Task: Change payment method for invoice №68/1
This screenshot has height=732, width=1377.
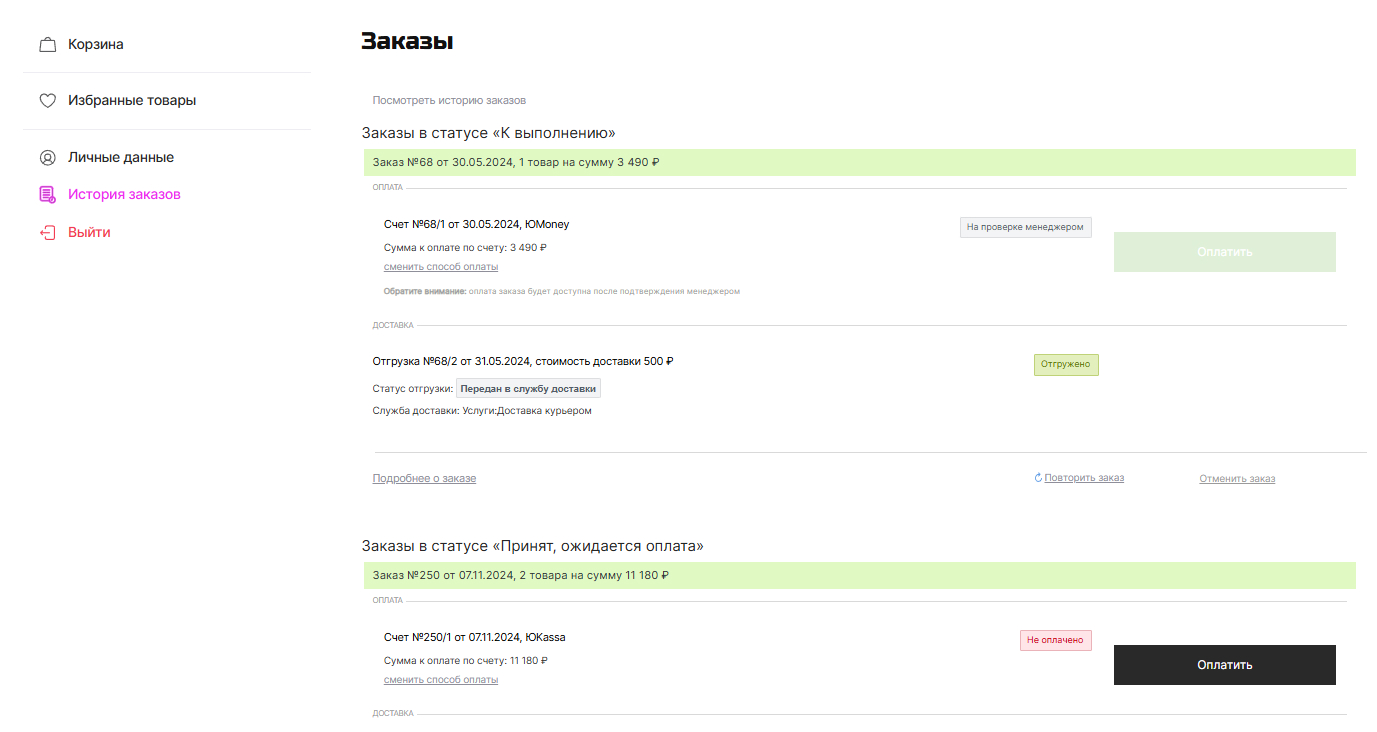Action: (441, 267)
